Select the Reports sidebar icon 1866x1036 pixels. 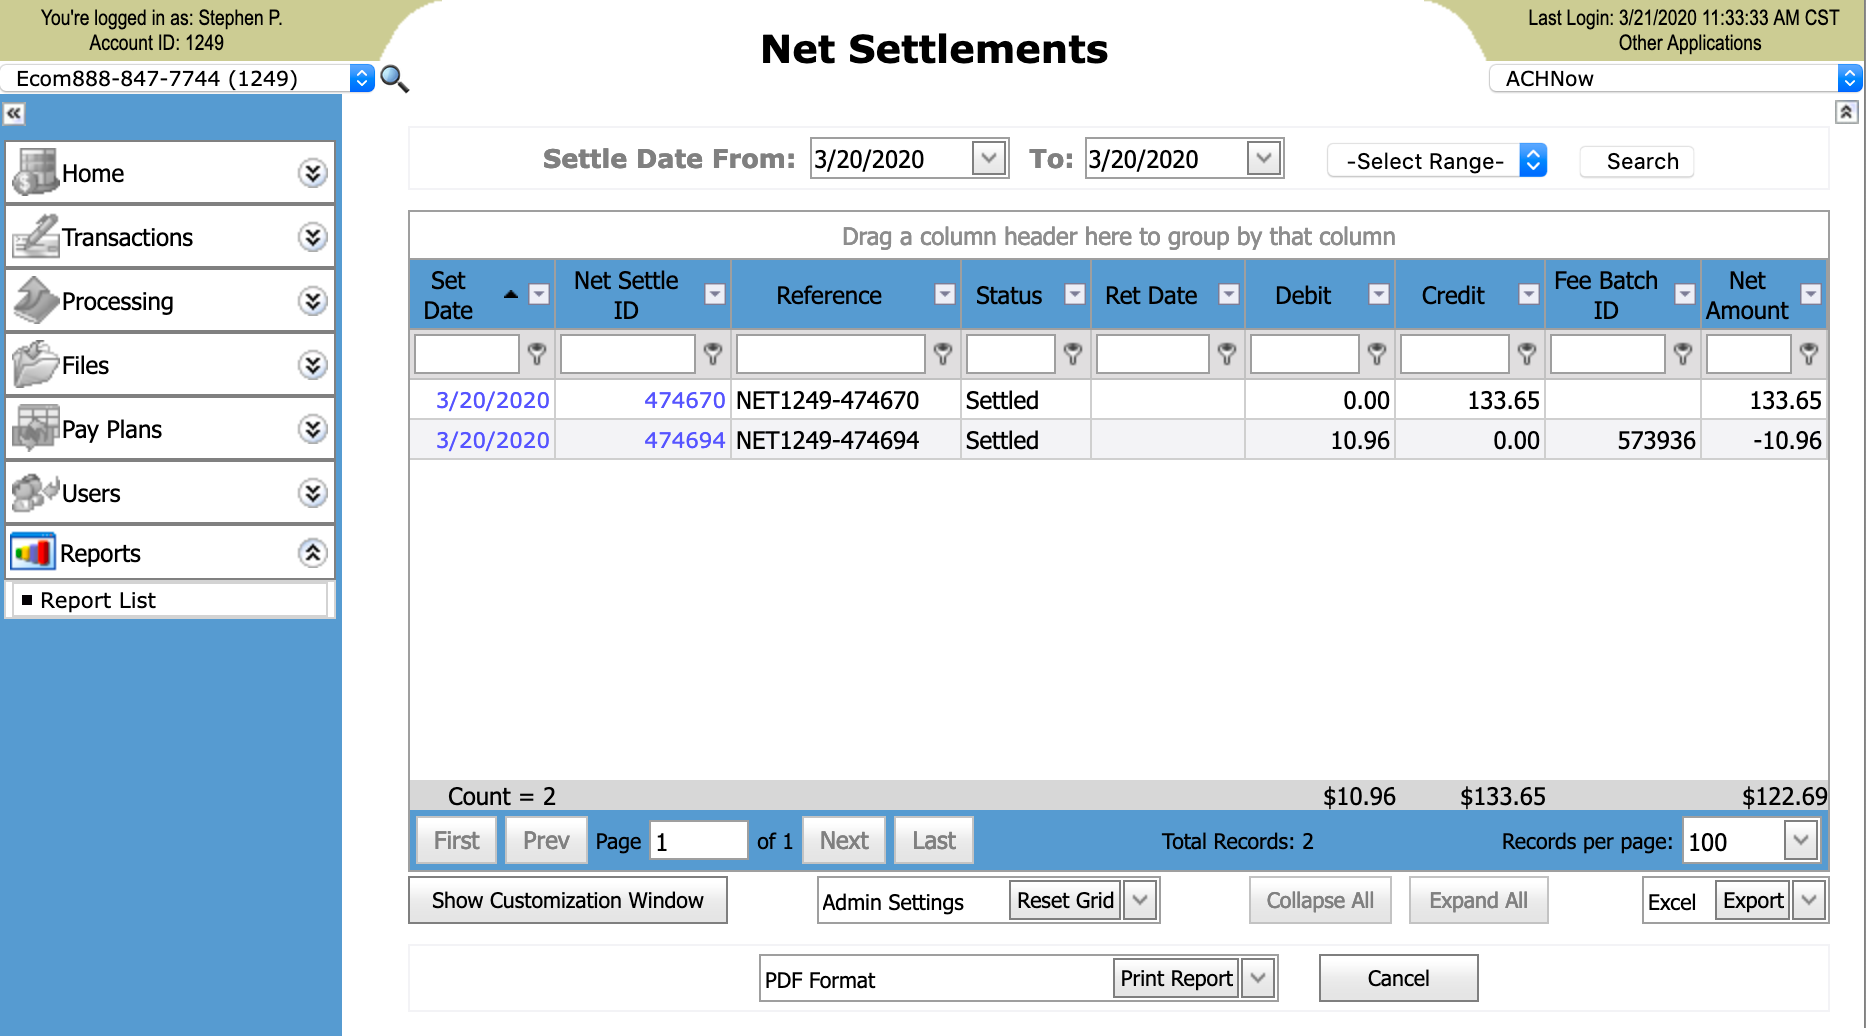pos(32,552)
